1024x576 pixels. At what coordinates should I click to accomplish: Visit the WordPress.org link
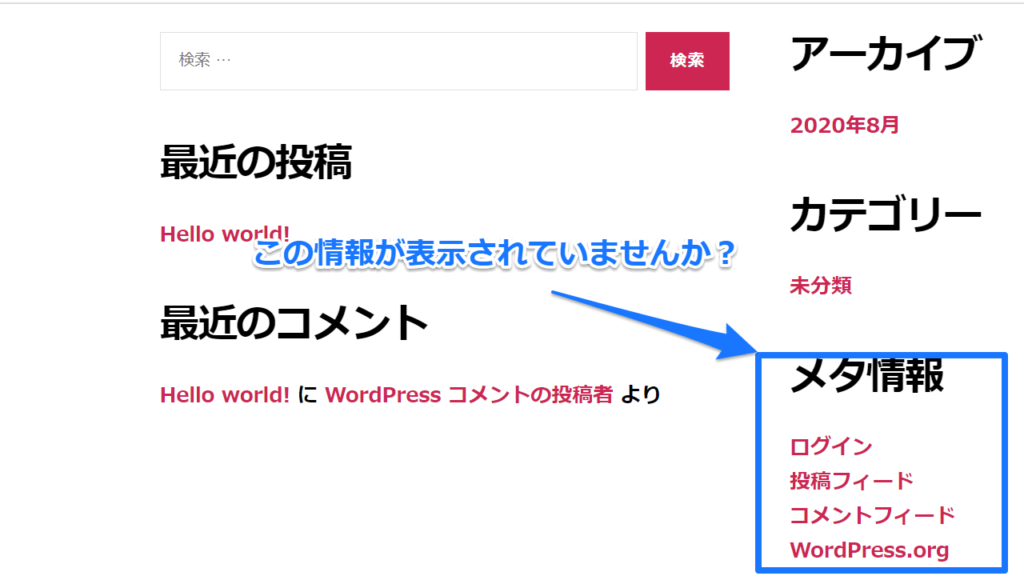pos(868,550)
